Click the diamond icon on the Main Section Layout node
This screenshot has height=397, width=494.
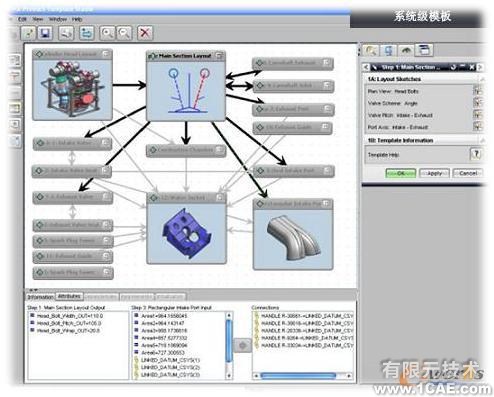click(x=152, y=56)
